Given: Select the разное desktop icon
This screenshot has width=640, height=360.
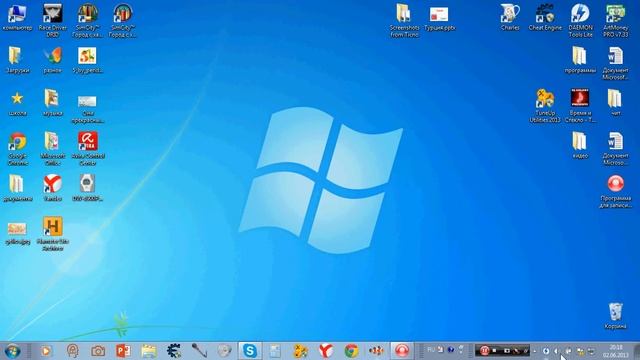Looking at the screenshot, I should (52, 60).
